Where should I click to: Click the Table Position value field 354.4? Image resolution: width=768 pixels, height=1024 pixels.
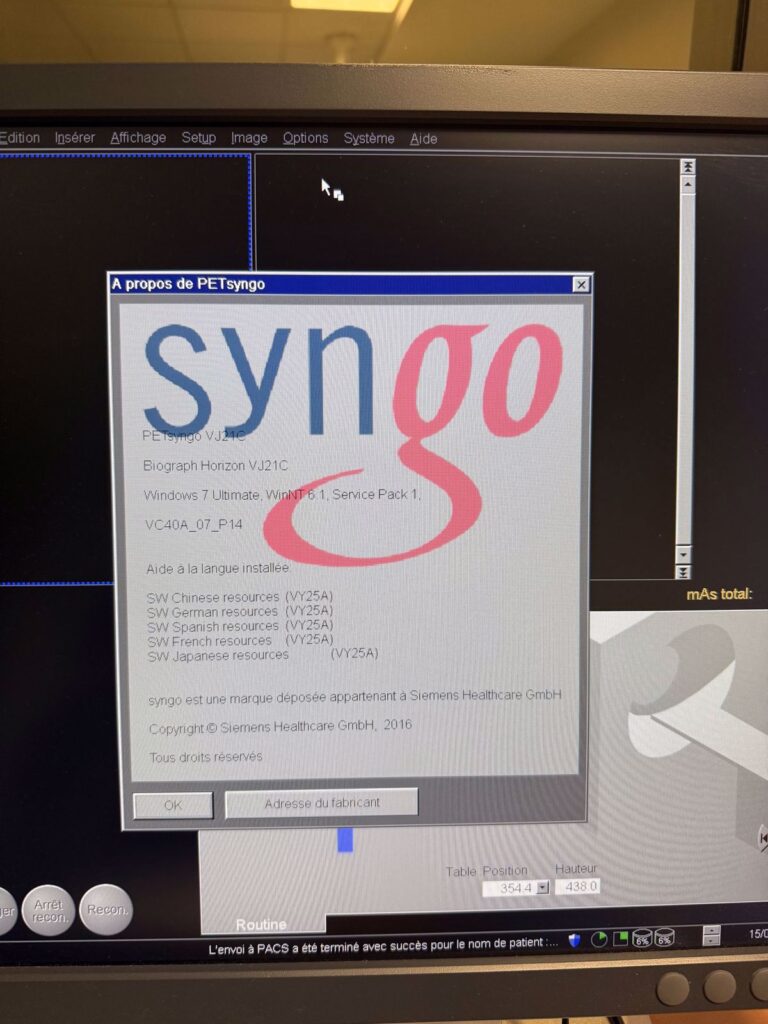pos(509,888)
